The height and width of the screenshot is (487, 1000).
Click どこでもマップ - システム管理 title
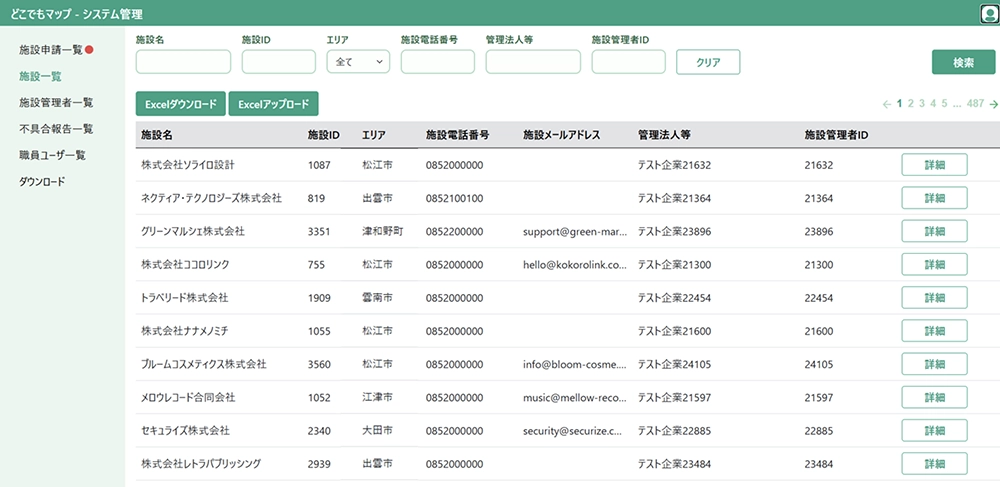pyautogui.click(x=77, y=13)
